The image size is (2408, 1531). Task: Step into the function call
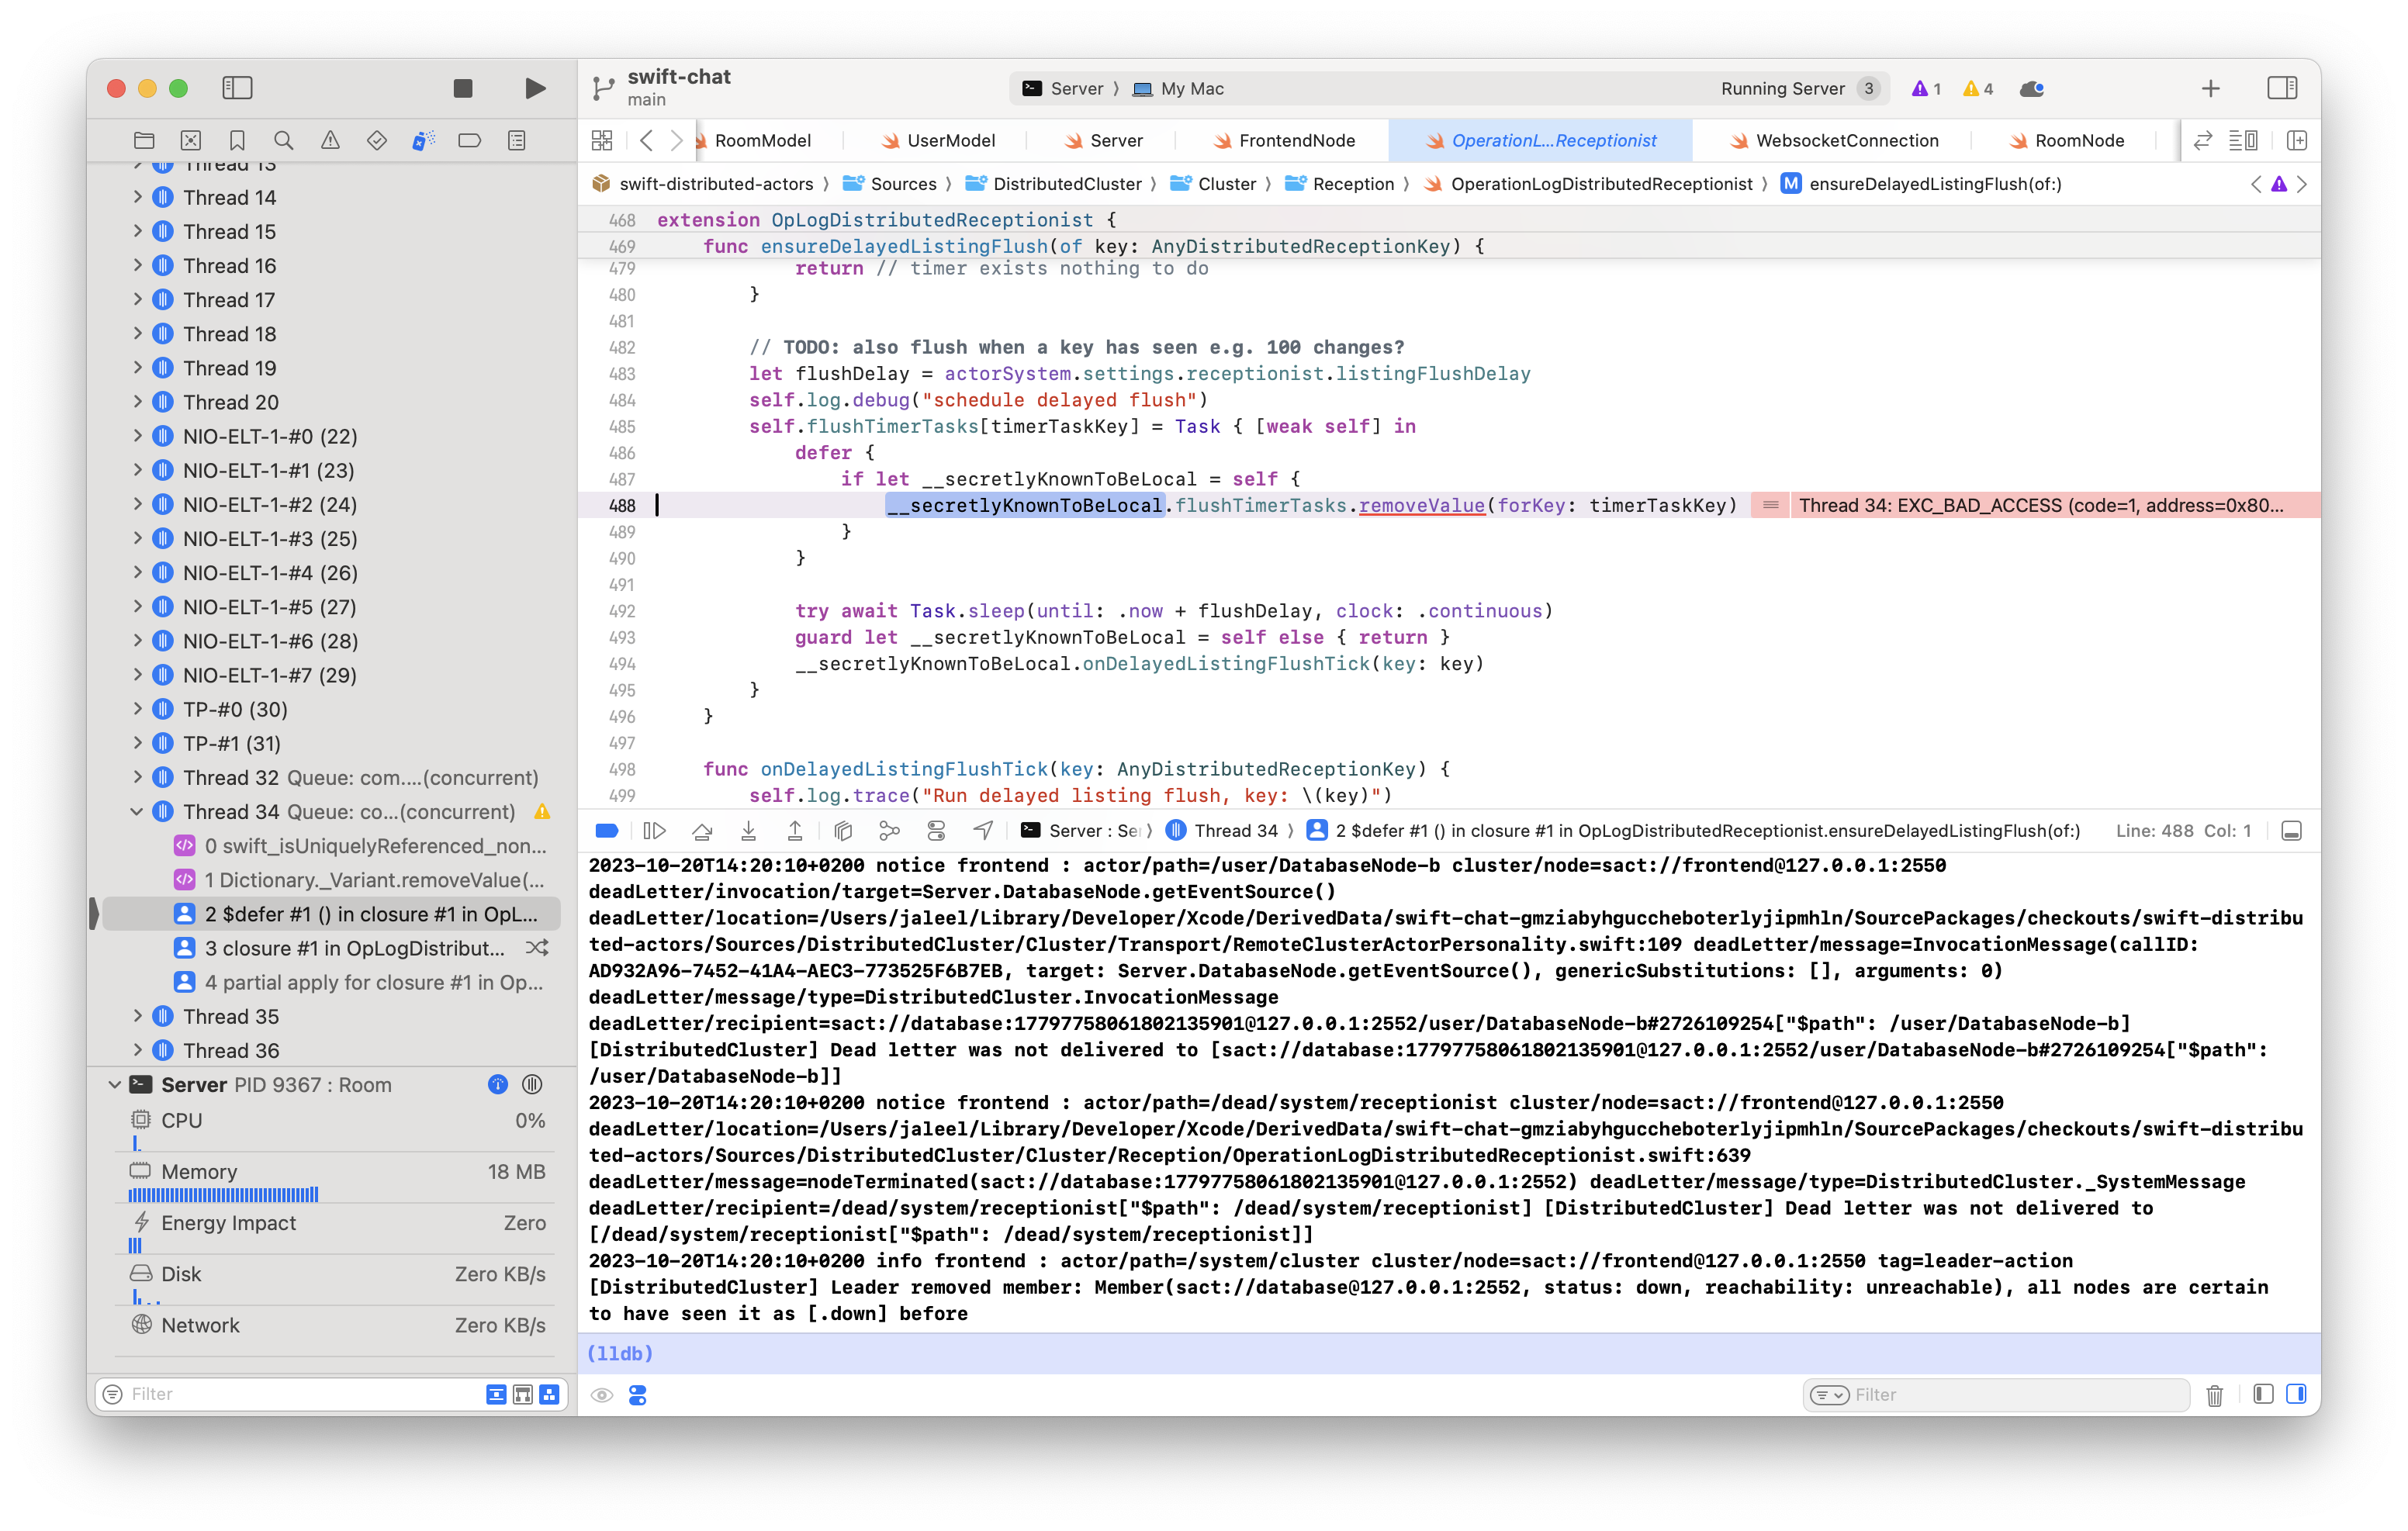coord(749,830)
